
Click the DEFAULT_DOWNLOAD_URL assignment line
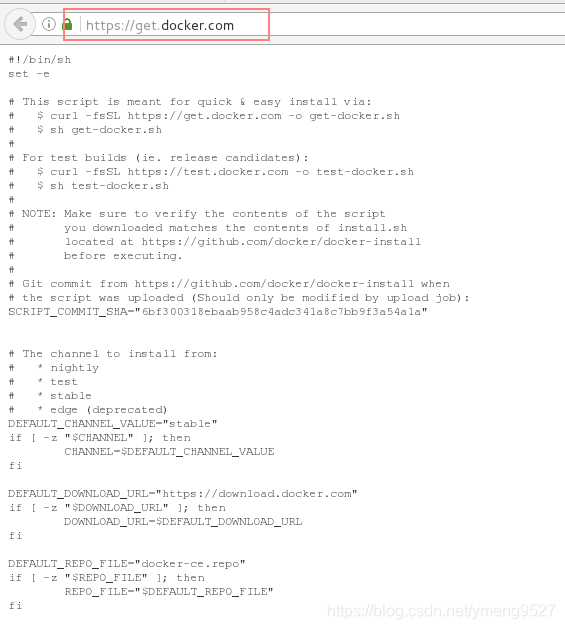(183, 494)
